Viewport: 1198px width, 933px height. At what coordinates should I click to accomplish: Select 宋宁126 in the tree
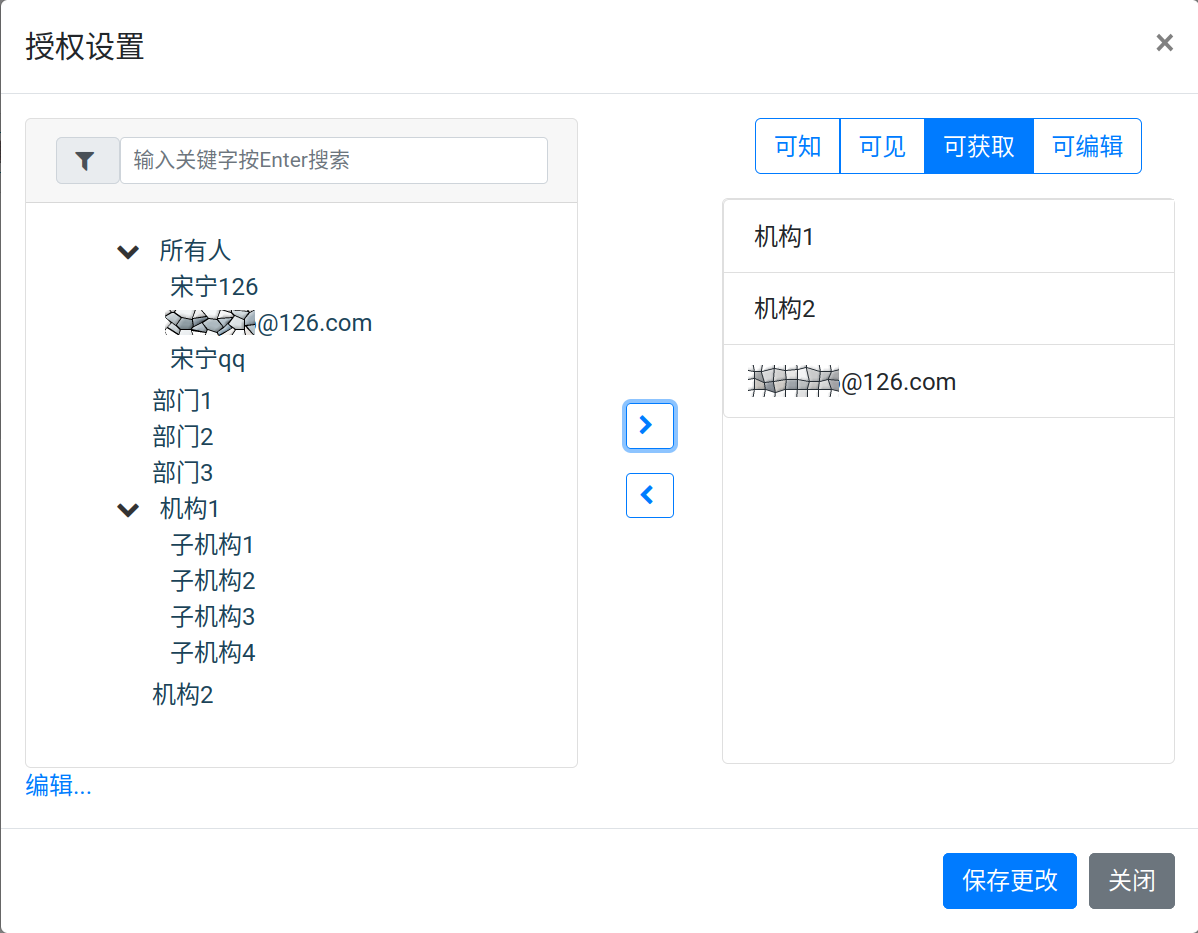click(x=214, y=288)
